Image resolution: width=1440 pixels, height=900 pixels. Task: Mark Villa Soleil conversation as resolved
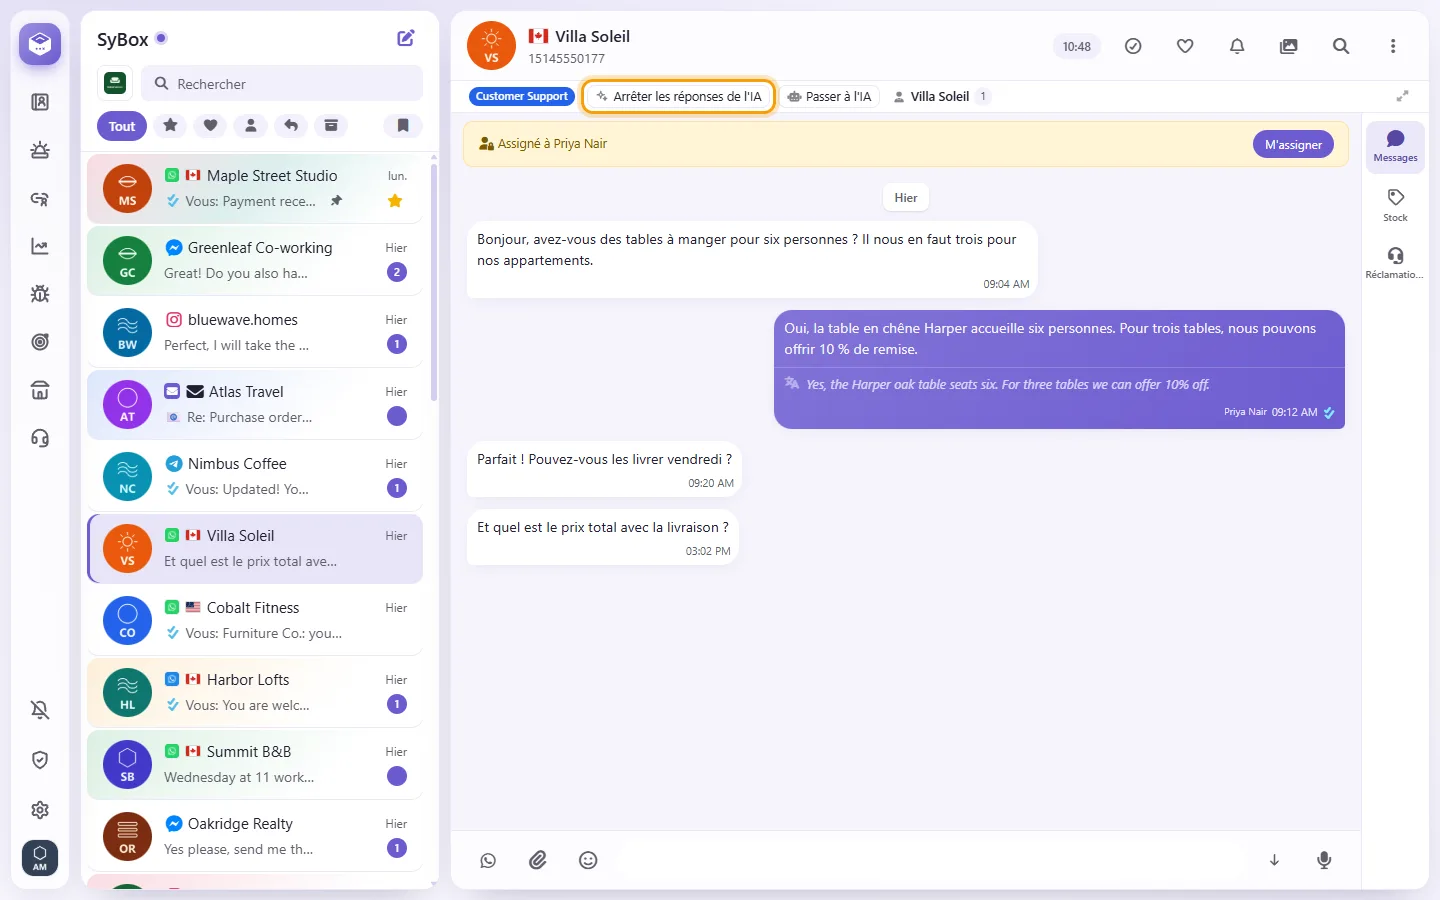pyautogui.click(x=1133, y=46)
